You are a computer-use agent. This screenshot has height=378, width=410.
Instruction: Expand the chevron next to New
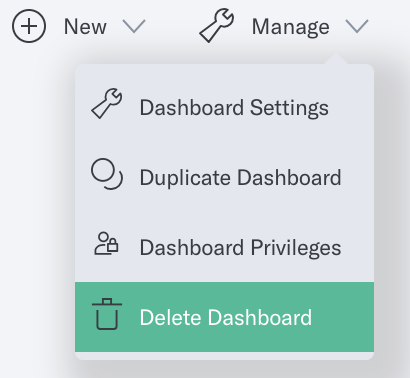pos(134,26)
